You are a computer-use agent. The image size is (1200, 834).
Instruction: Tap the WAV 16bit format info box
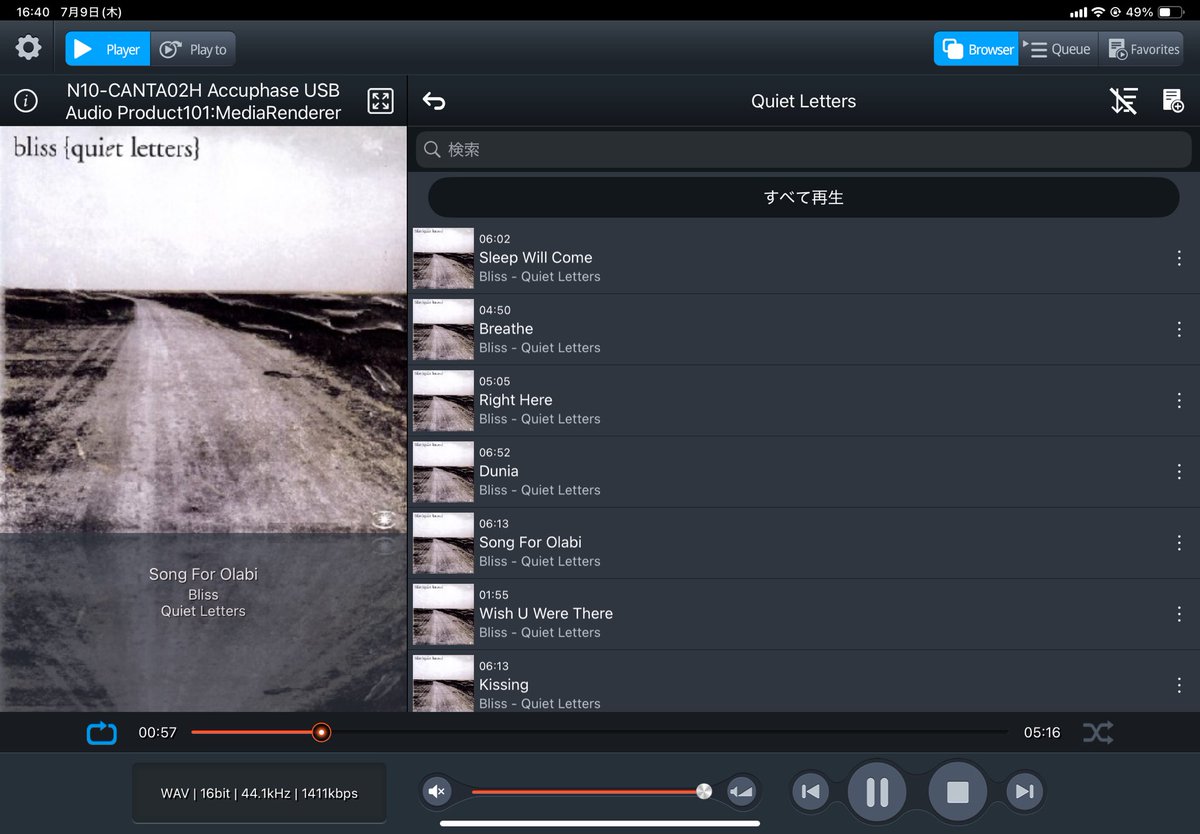[x=259, y=793]
